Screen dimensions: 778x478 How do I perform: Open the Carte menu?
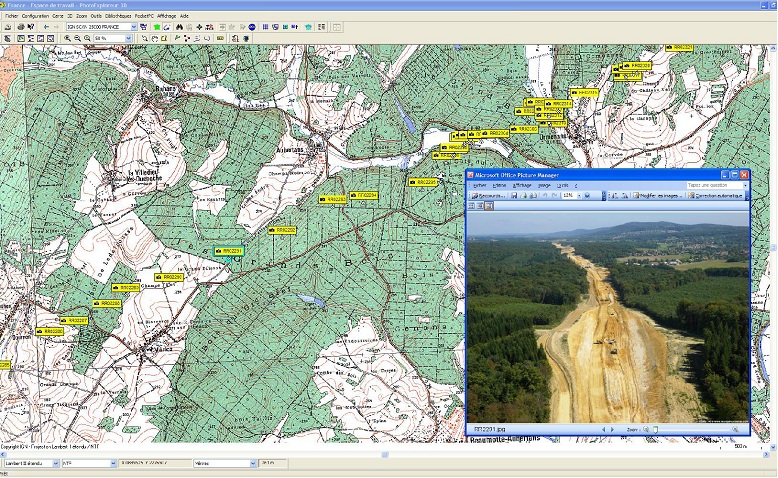click(x=58, y=16)
